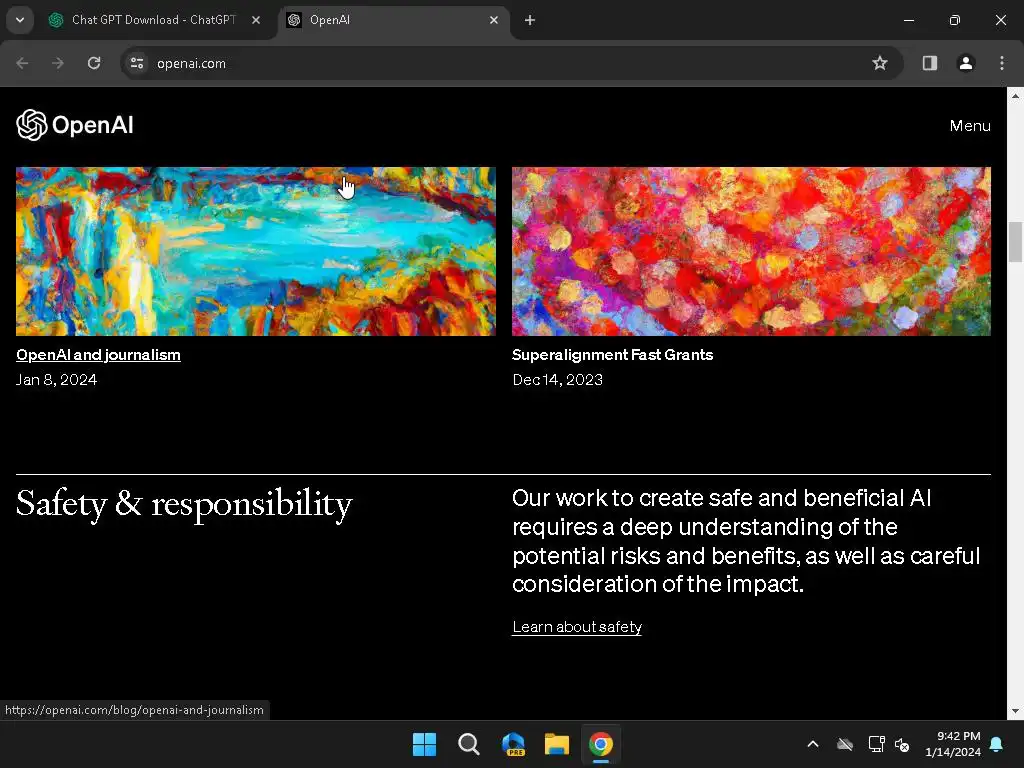1024x768 pixels.
Task: Open the clock showing 9:42 PM
Action: click(953, 744)
